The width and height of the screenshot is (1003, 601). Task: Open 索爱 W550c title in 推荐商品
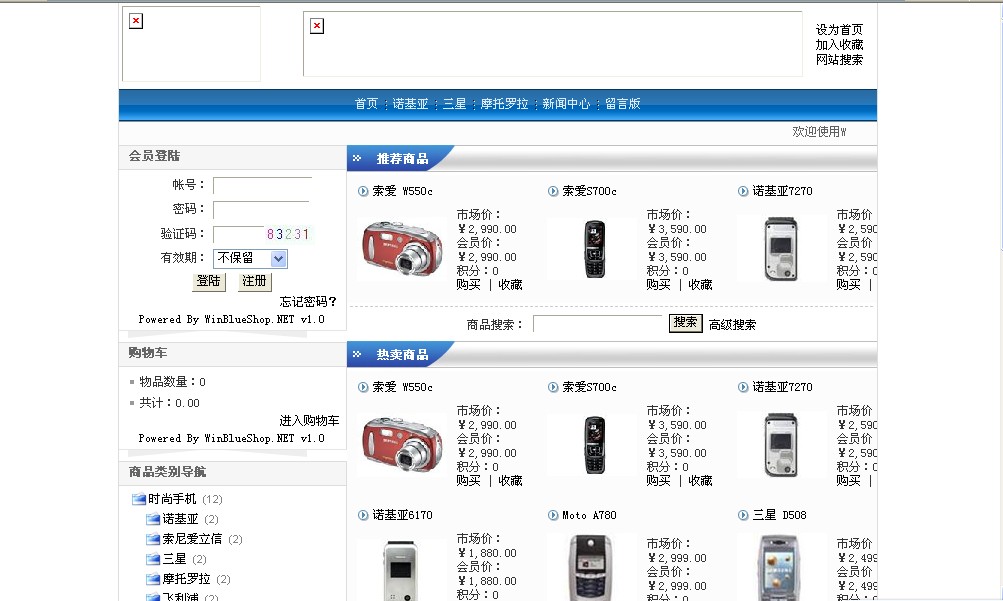point(402,191)
